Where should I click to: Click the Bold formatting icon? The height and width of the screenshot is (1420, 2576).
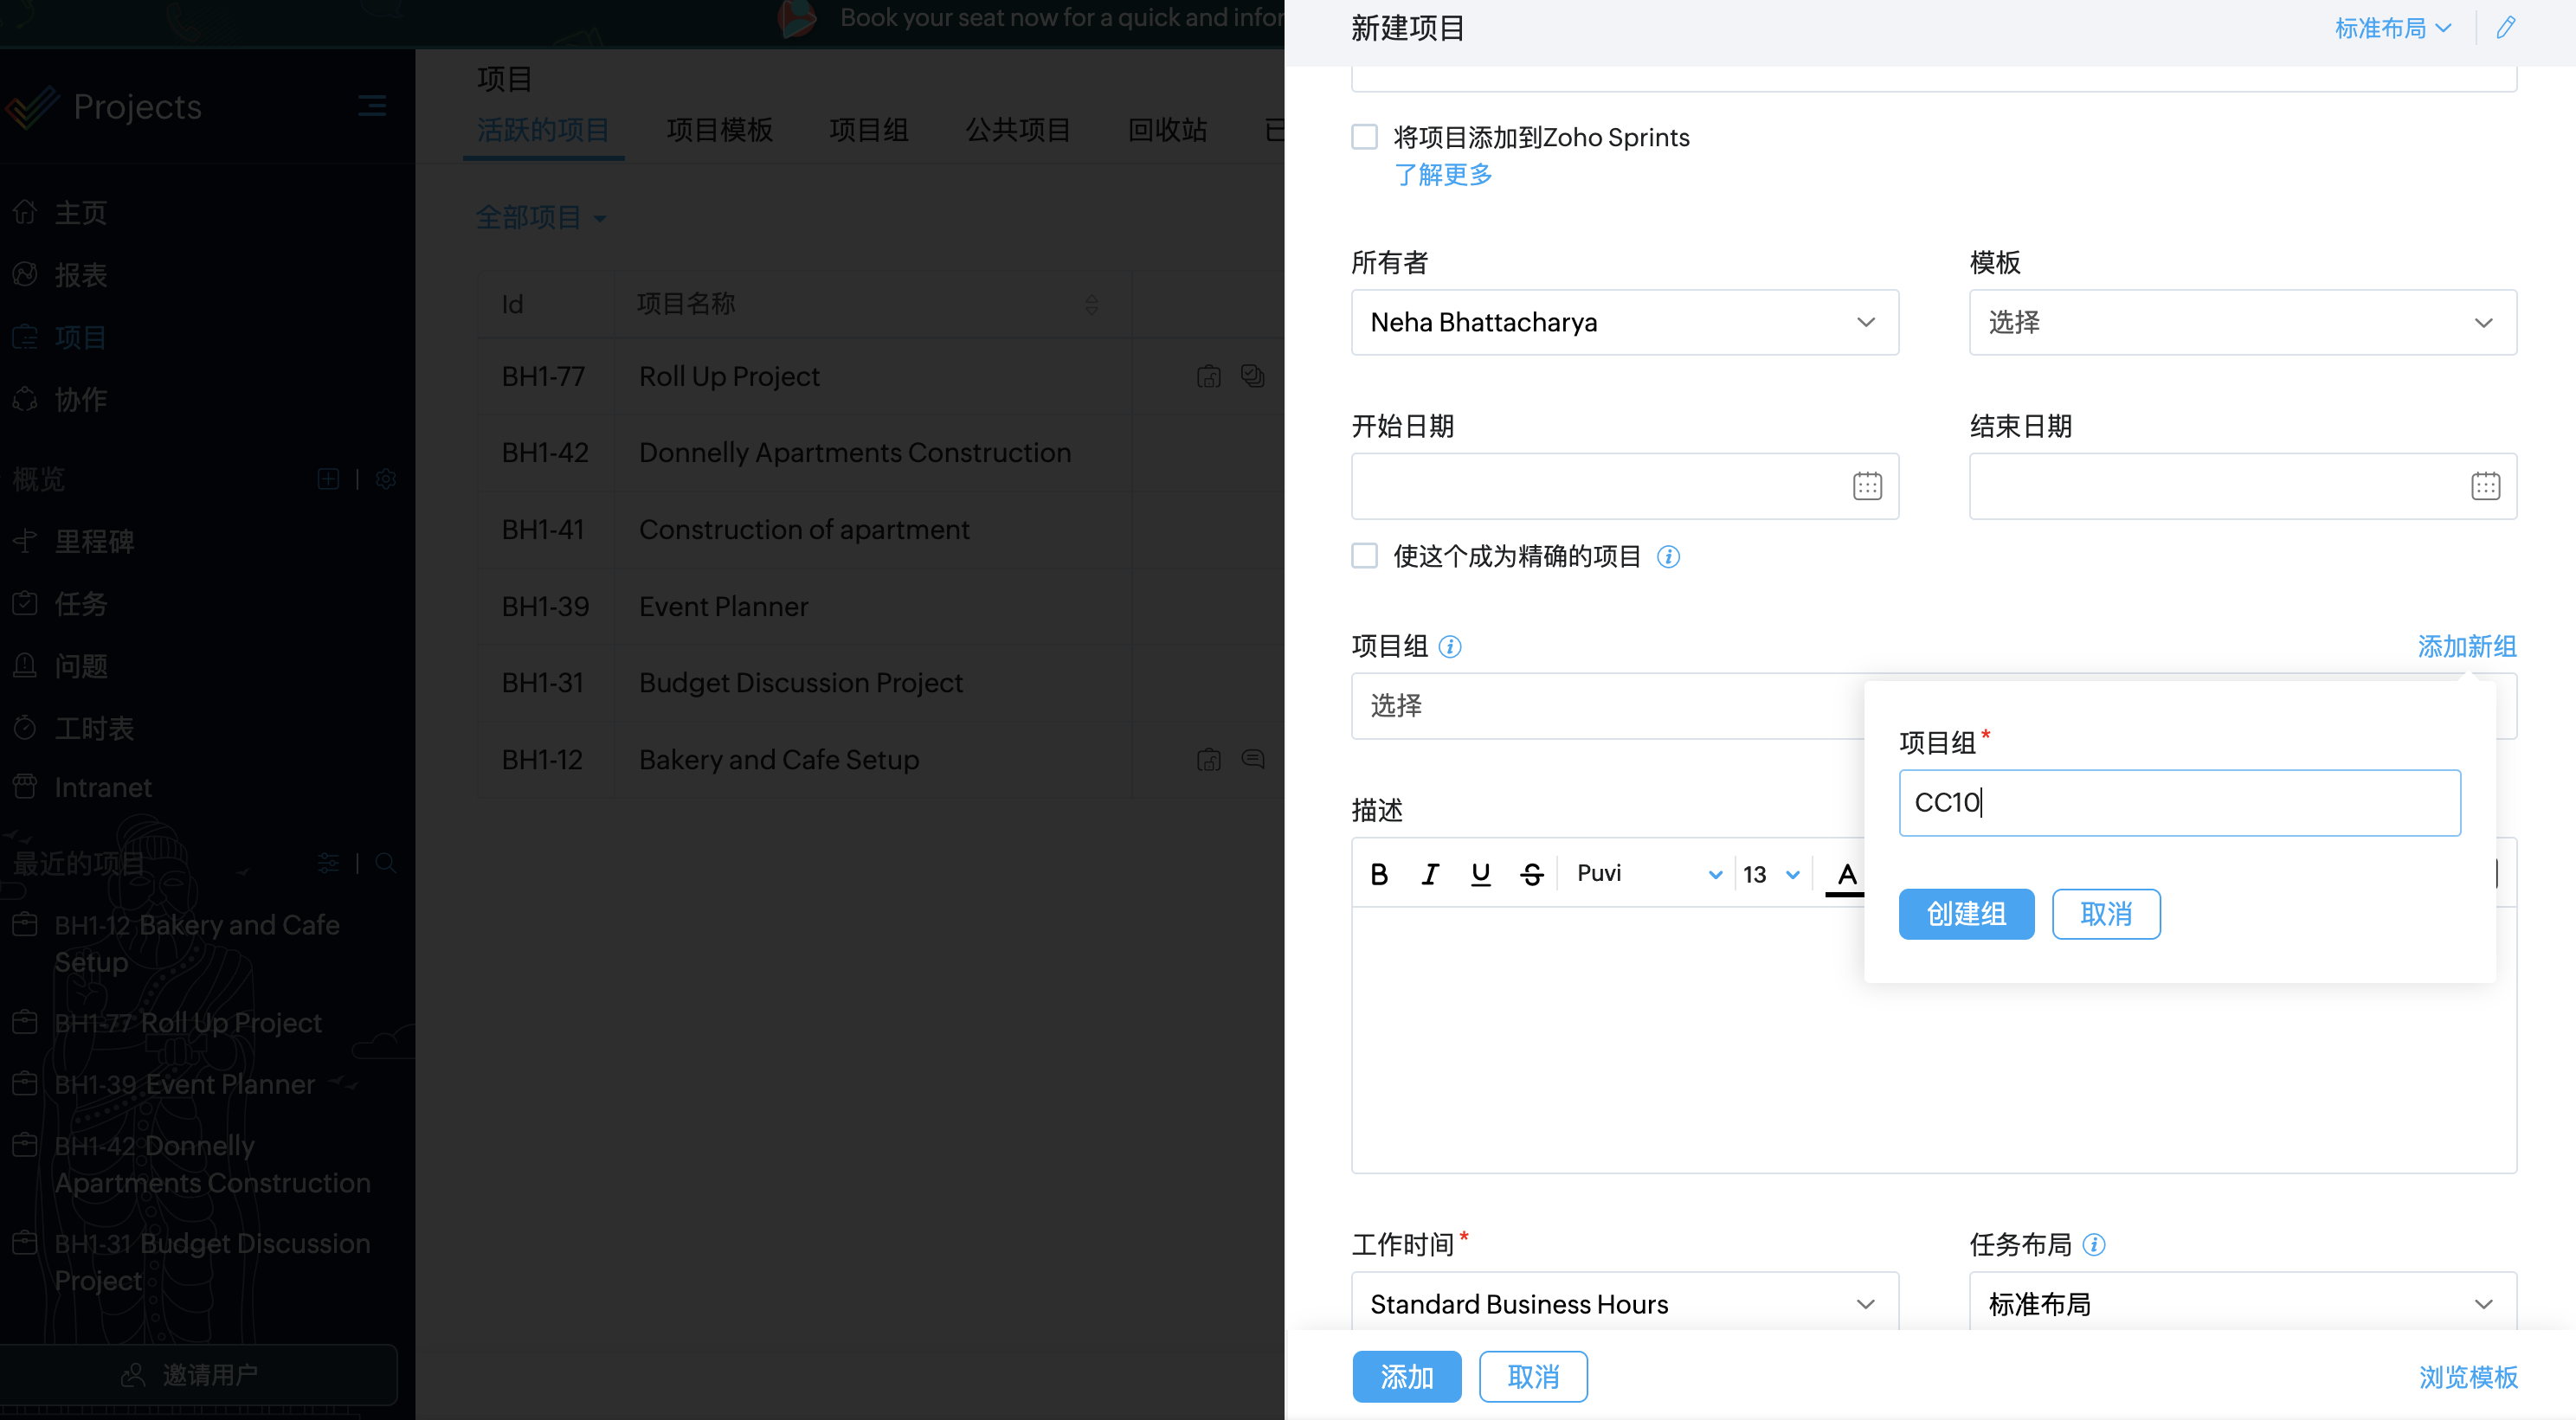coord(1379,874)
